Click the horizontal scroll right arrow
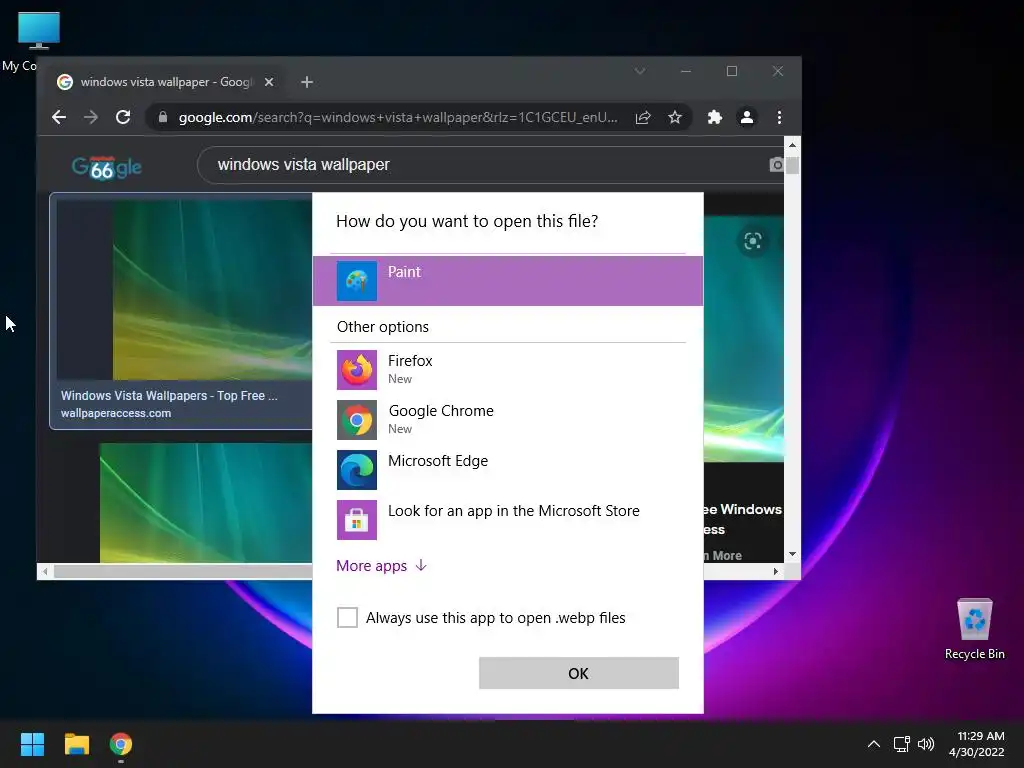1024x768 pixels. point(775,571)
